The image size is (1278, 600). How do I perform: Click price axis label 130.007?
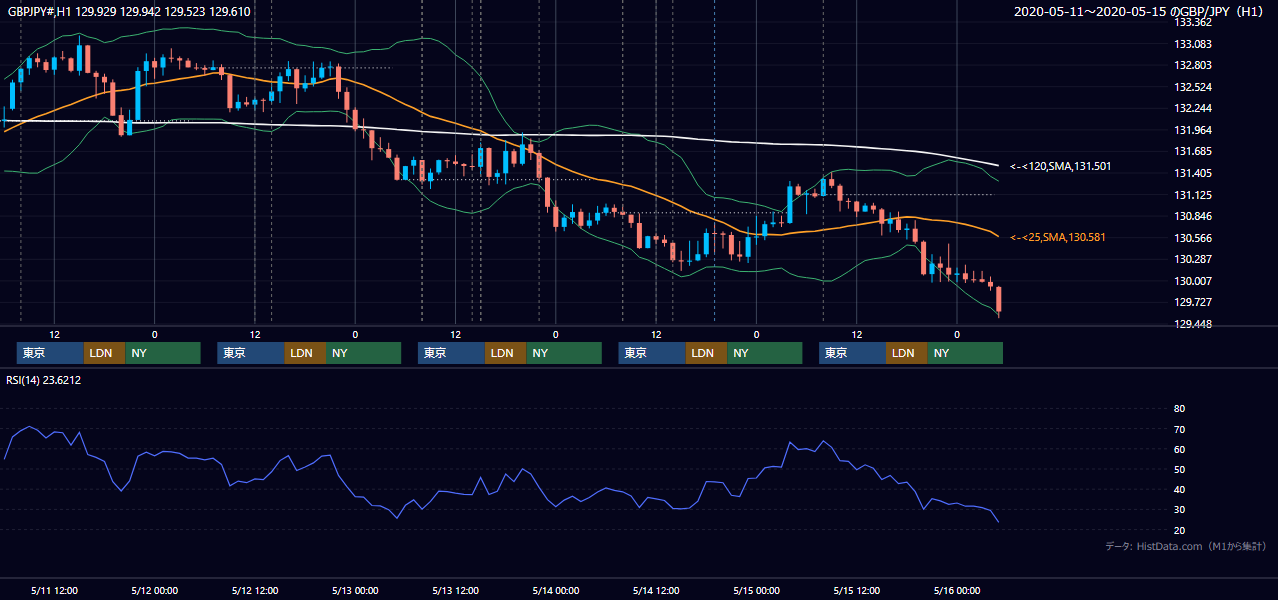pos(1192,281)
